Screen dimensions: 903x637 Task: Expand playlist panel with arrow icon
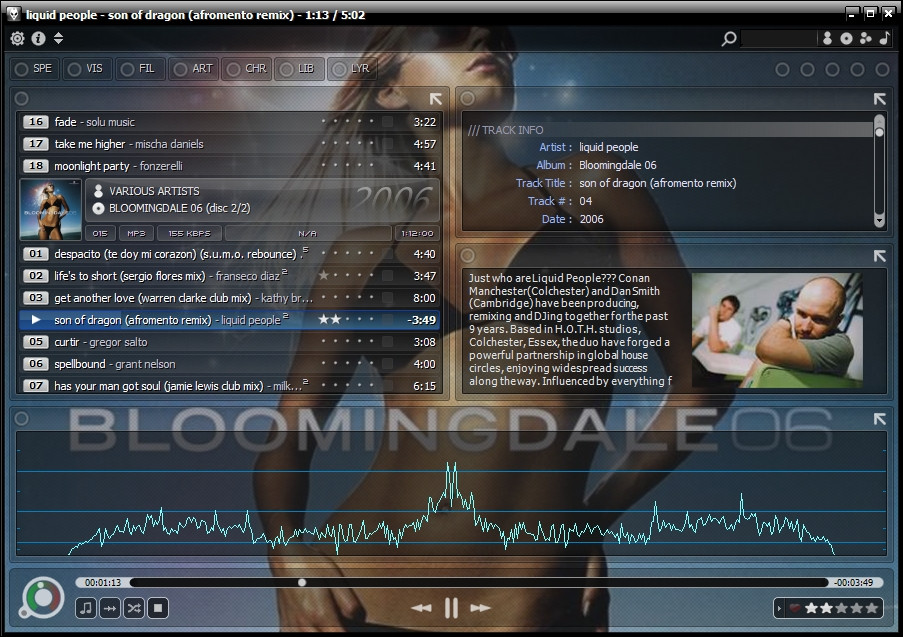coord(435,99)
